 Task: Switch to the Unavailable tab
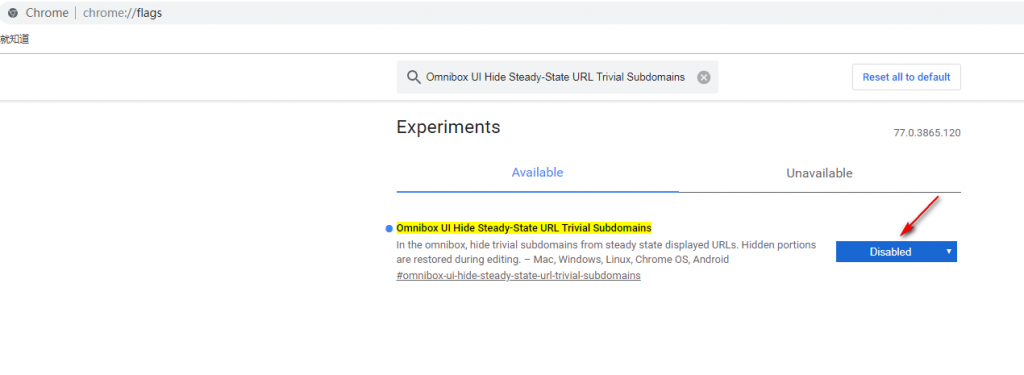(x=820, y=174)
